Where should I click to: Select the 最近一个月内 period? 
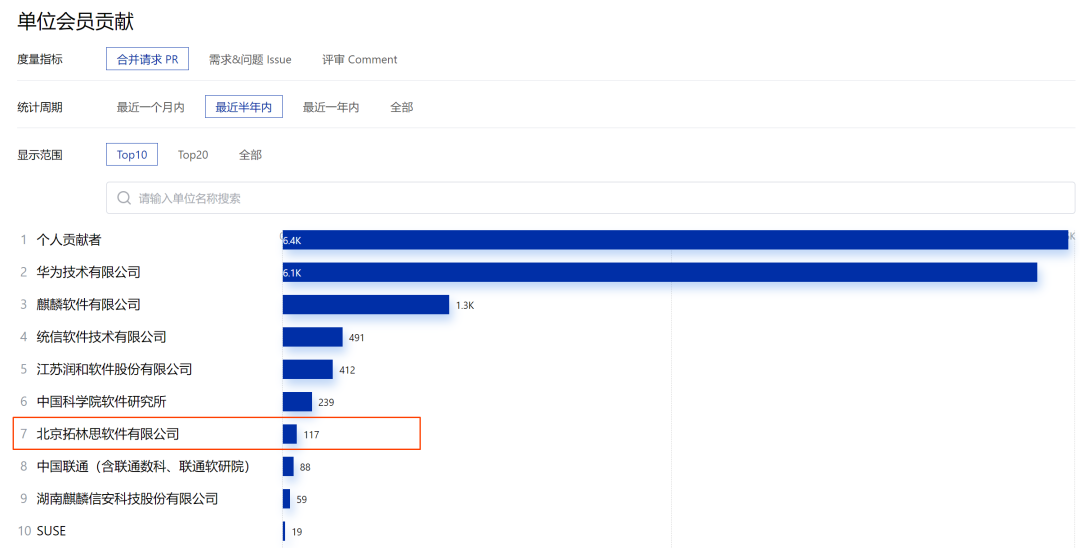150,107
